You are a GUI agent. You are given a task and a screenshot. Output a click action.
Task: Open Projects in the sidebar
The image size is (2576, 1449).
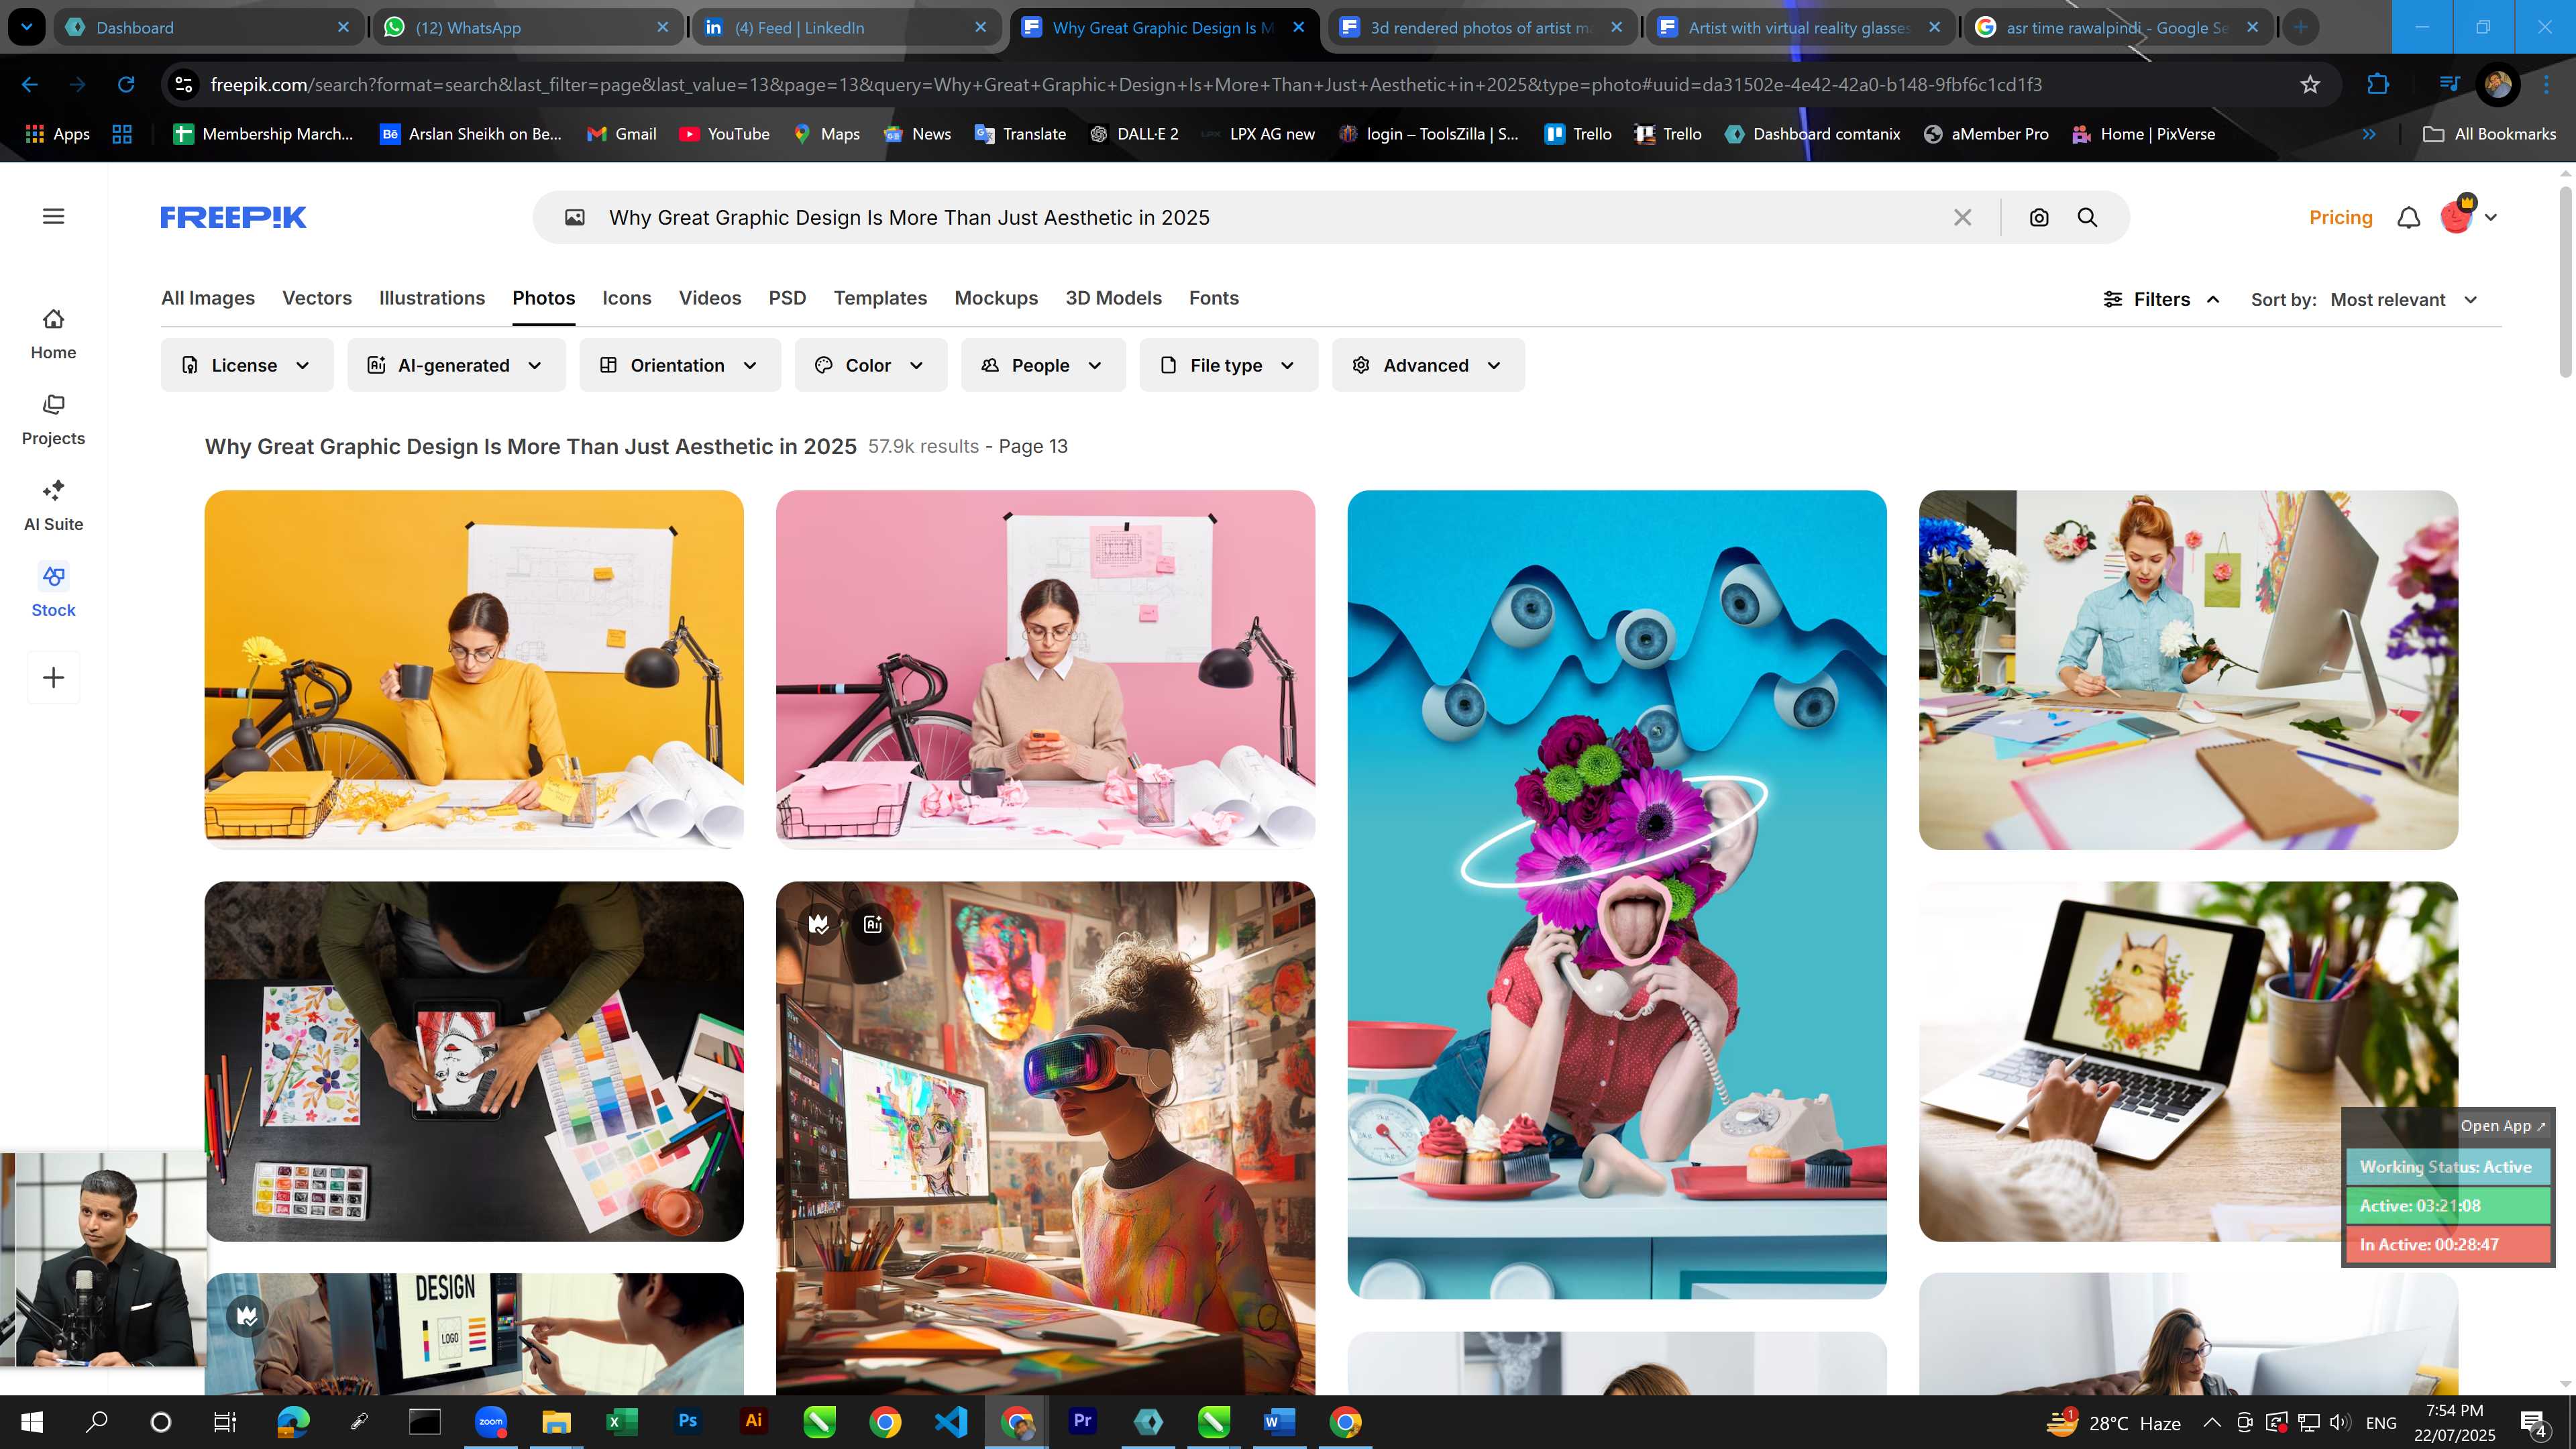(x=53, y=420)
